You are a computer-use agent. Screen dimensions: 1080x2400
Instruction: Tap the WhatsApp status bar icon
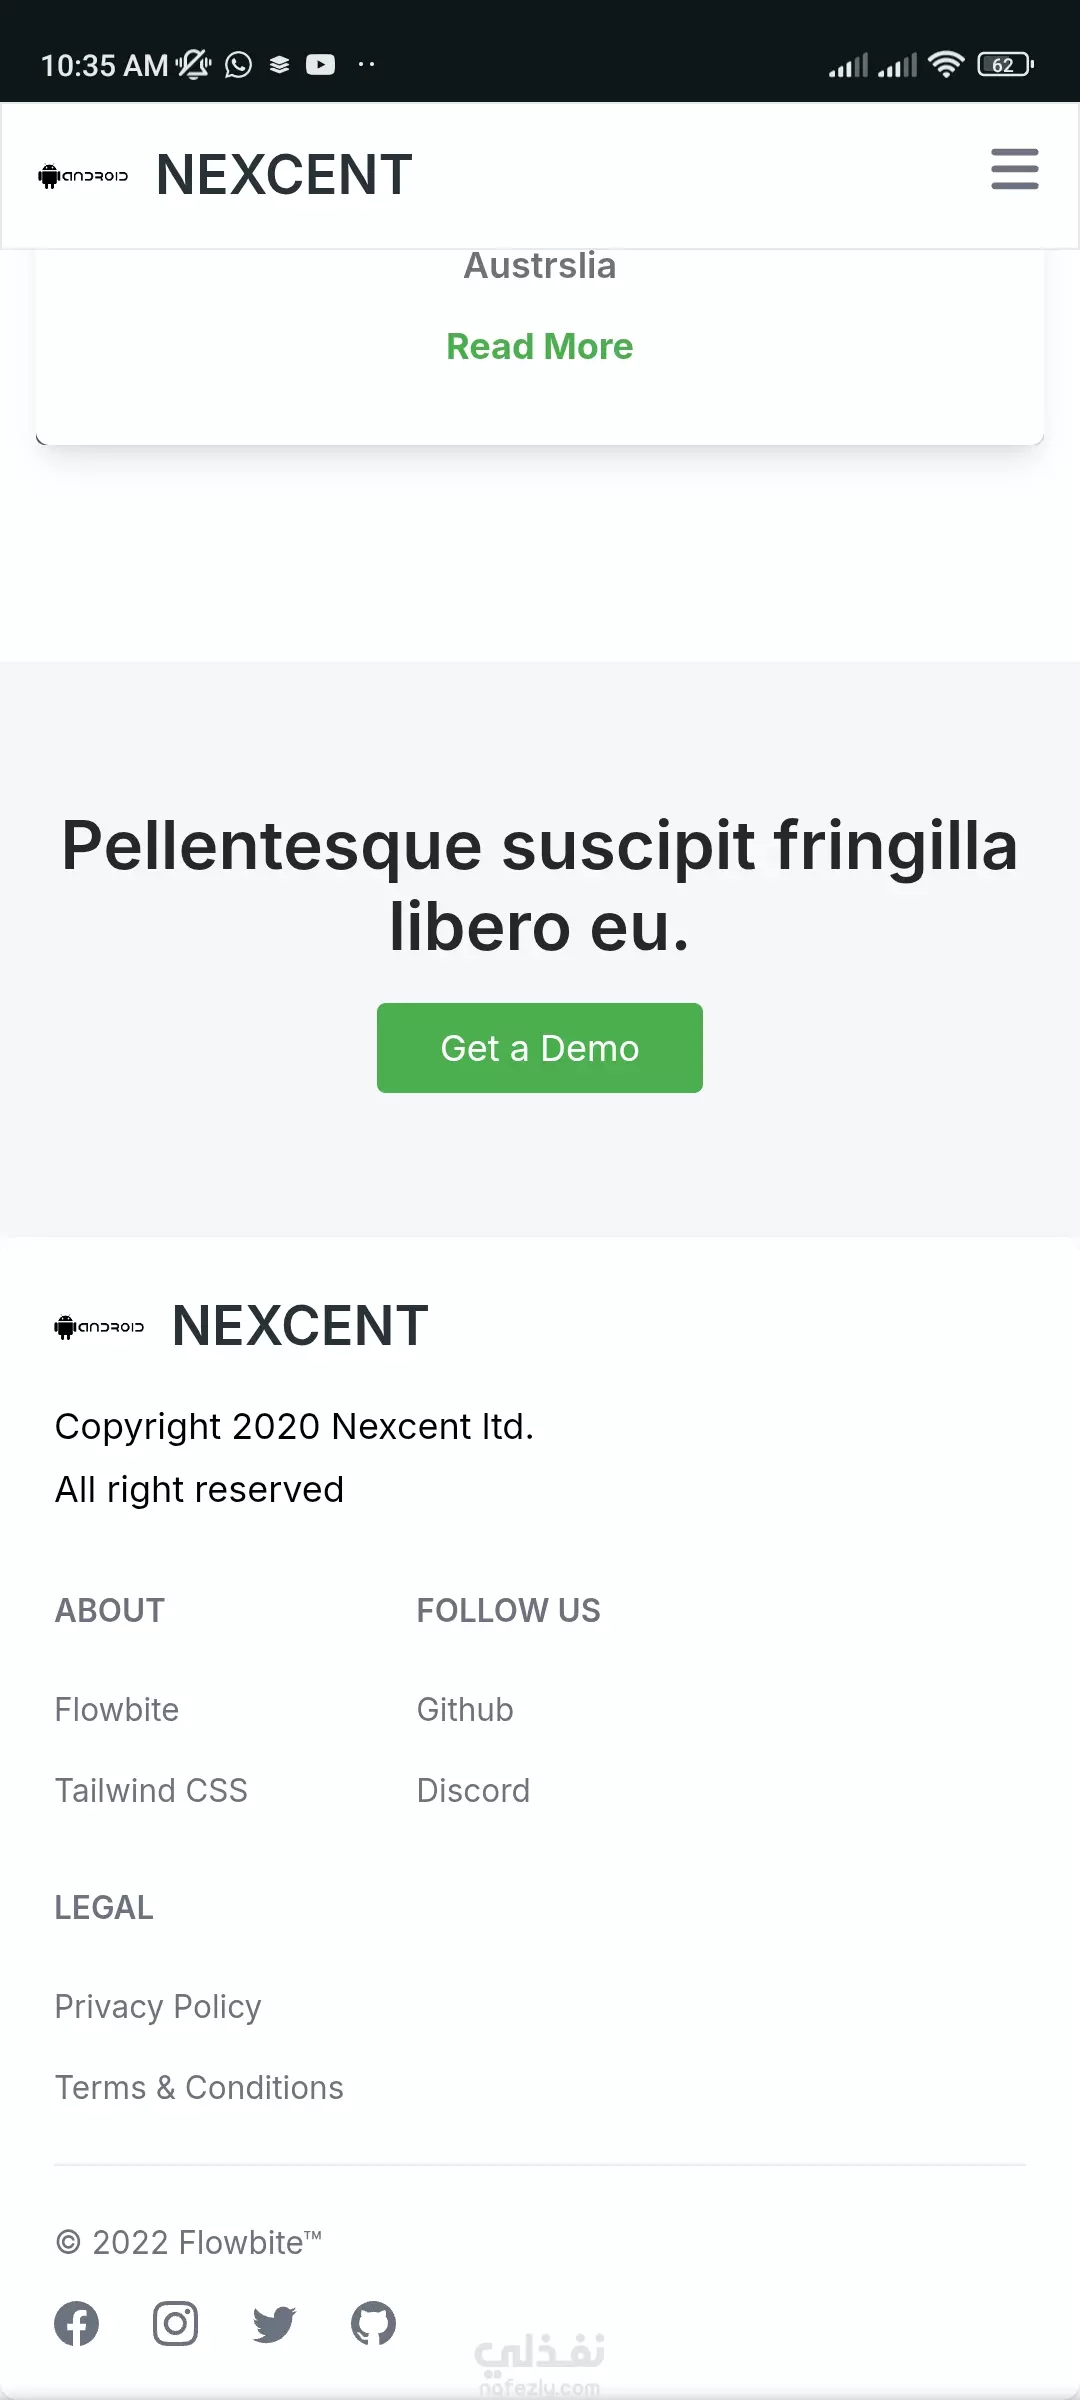pos(238,65)
